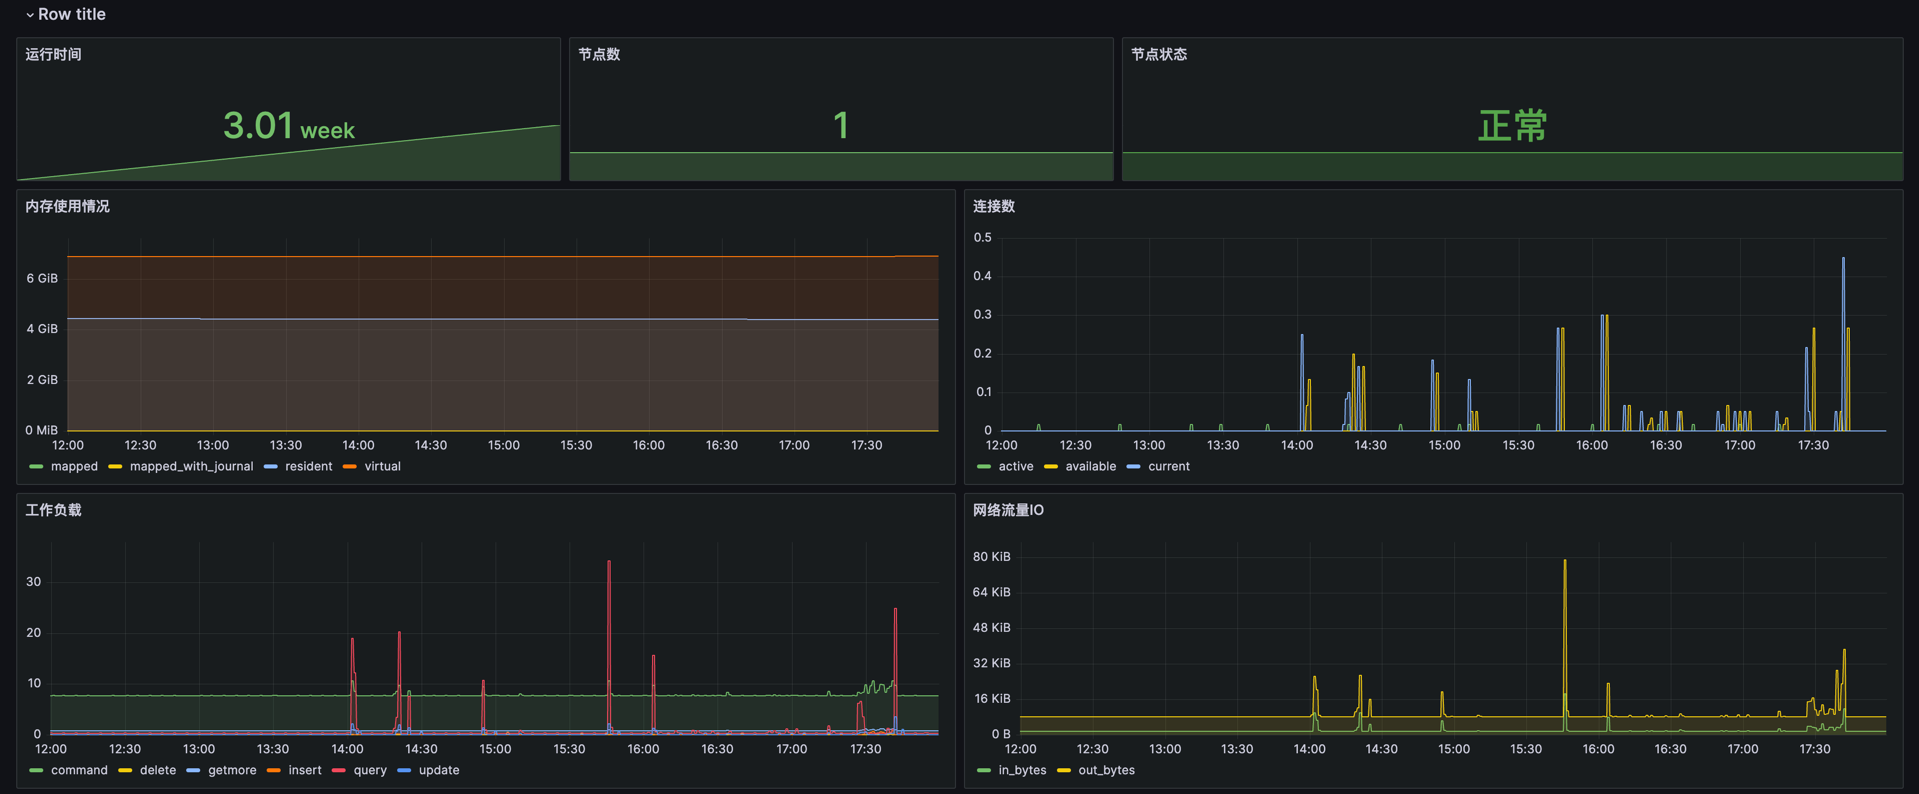Toggle the delete legend series

coord(158,770)
